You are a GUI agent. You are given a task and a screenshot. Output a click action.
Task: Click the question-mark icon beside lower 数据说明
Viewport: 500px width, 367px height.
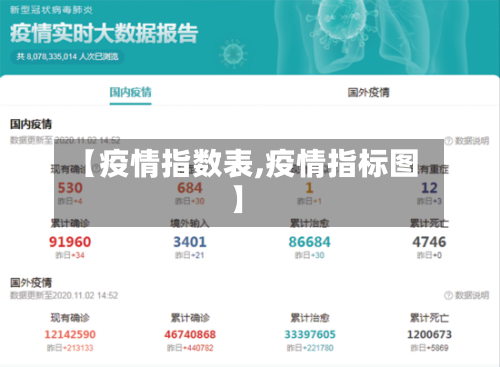click(449, 295)
